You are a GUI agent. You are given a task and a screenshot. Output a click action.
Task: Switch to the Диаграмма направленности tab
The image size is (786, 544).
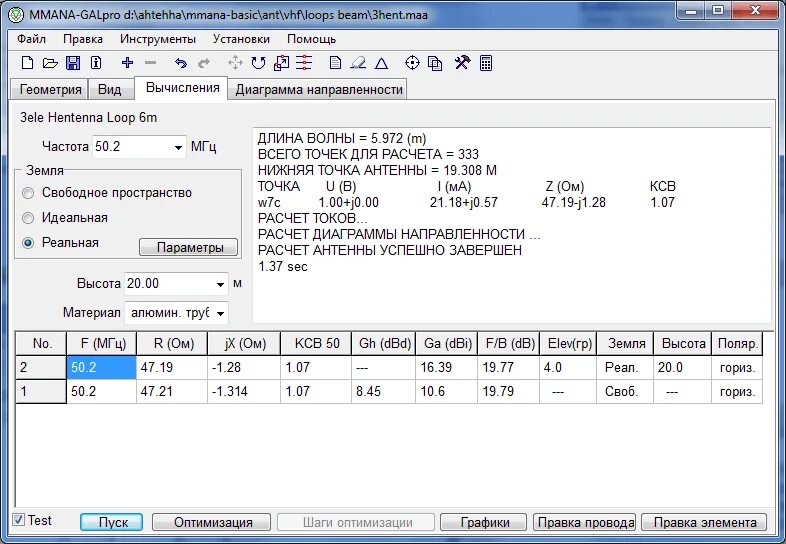[x=319, y=90]
